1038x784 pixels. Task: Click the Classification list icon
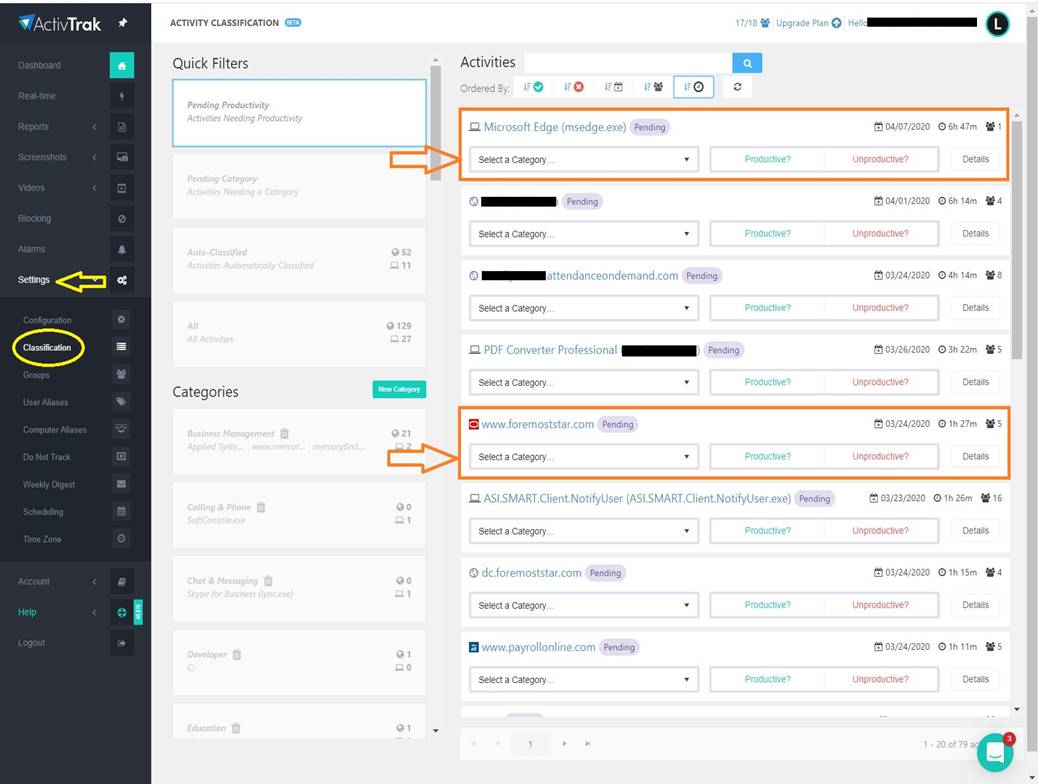coord(121,347)
